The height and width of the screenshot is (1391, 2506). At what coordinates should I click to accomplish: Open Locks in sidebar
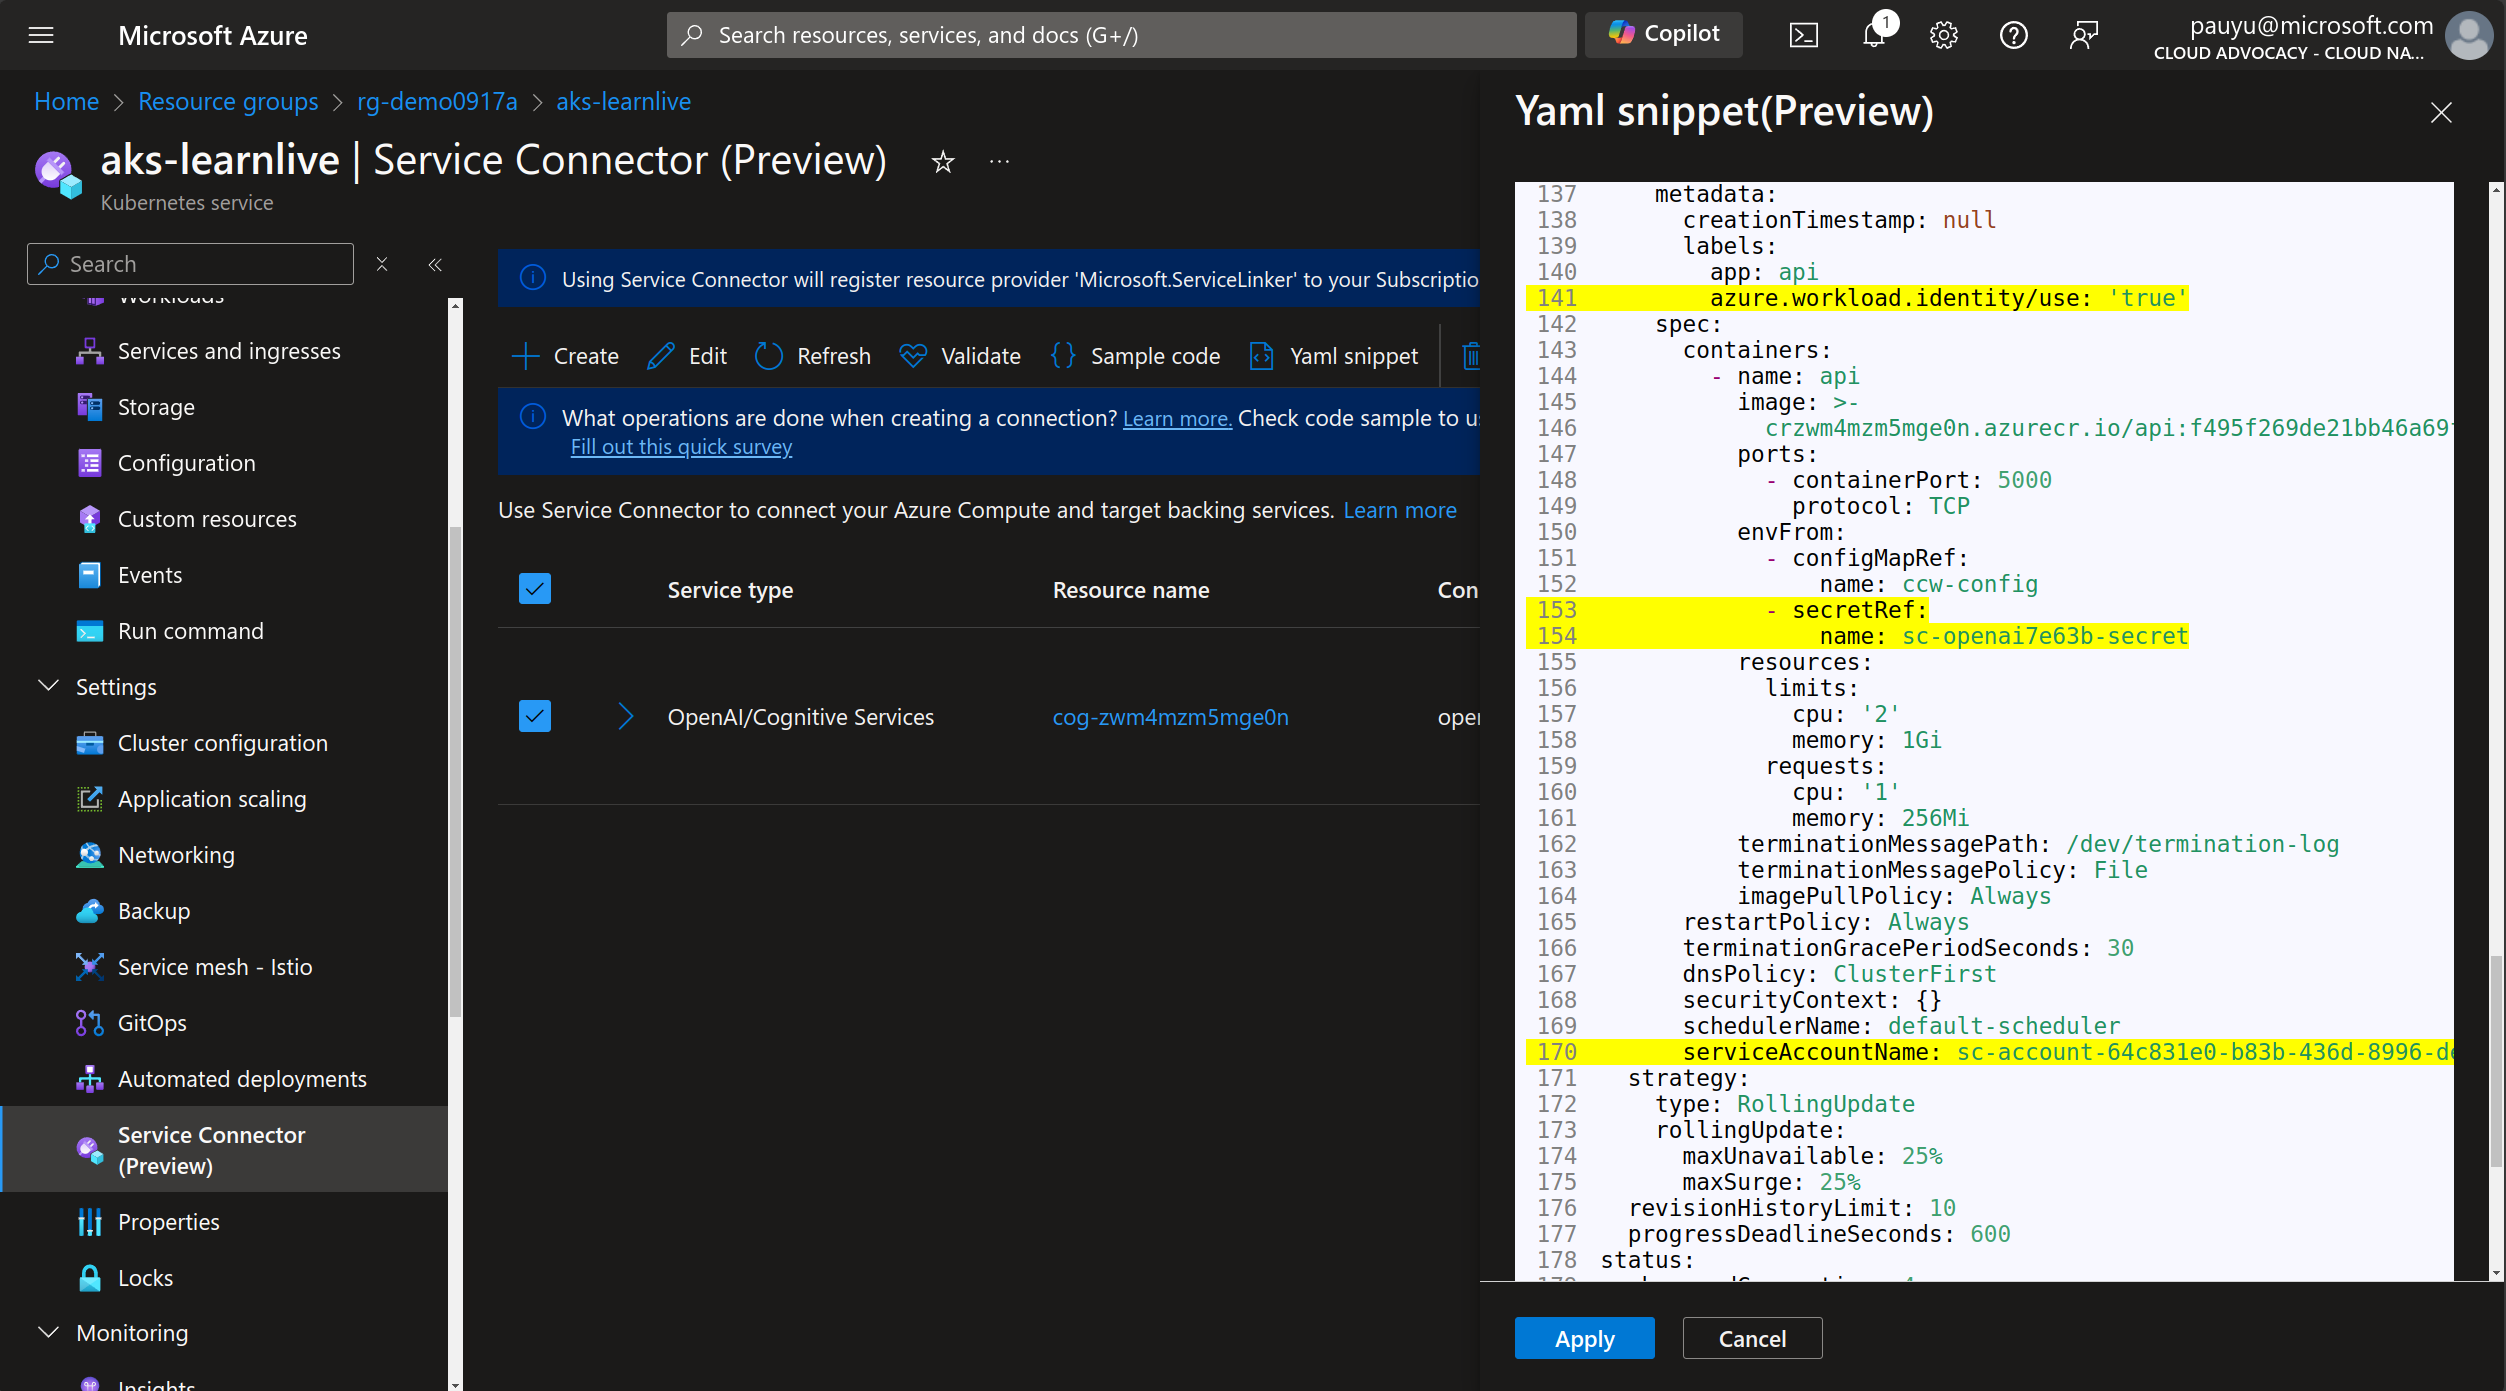tap(145, 1278)
